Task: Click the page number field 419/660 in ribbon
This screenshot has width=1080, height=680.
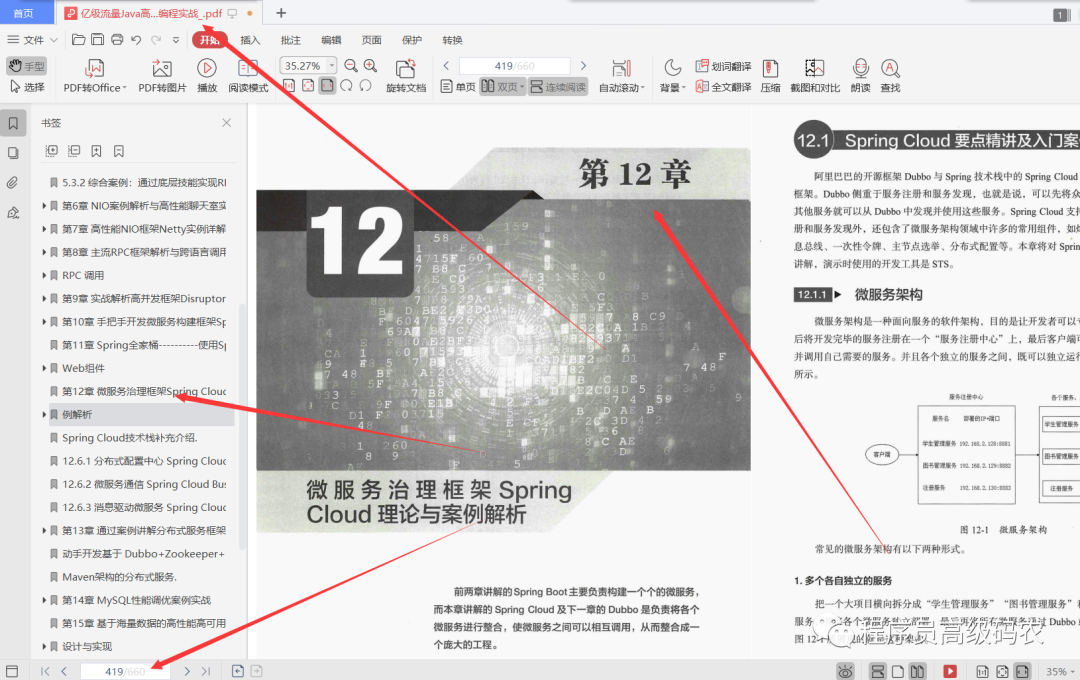Action: 515,65
